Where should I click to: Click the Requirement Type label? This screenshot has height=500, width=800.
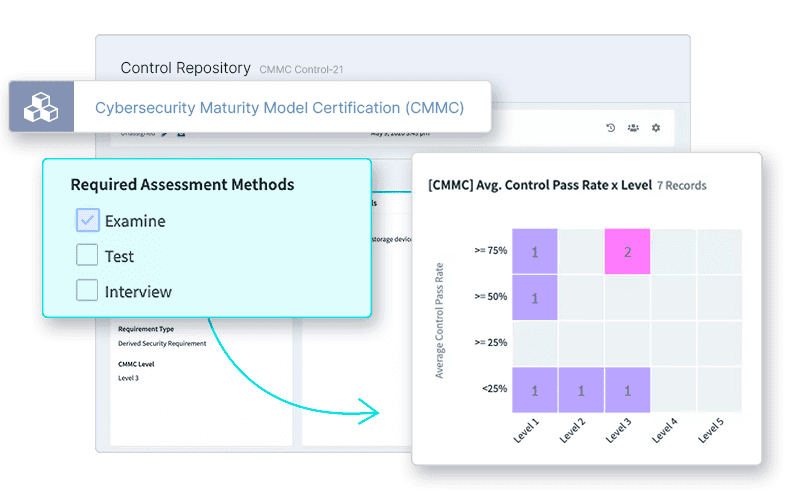[146, 329]
